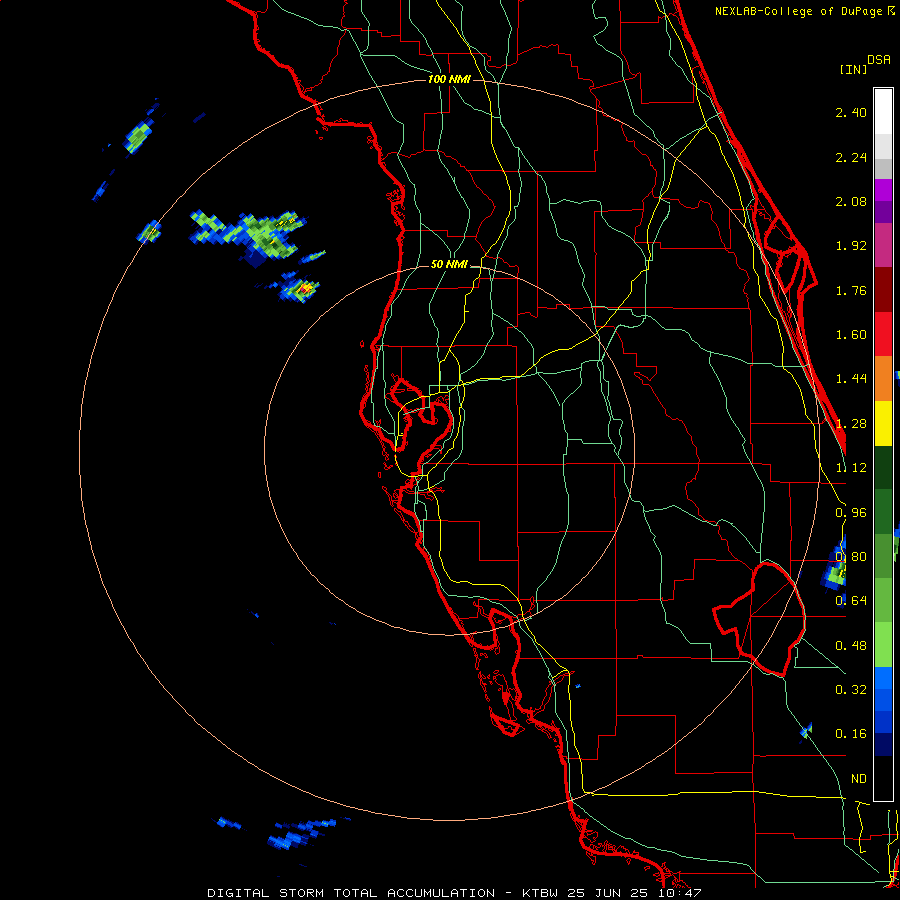Select the 2.40 legend value
Image resolution: width=900 pixels, height=900 pixels.
pos(851,112)
